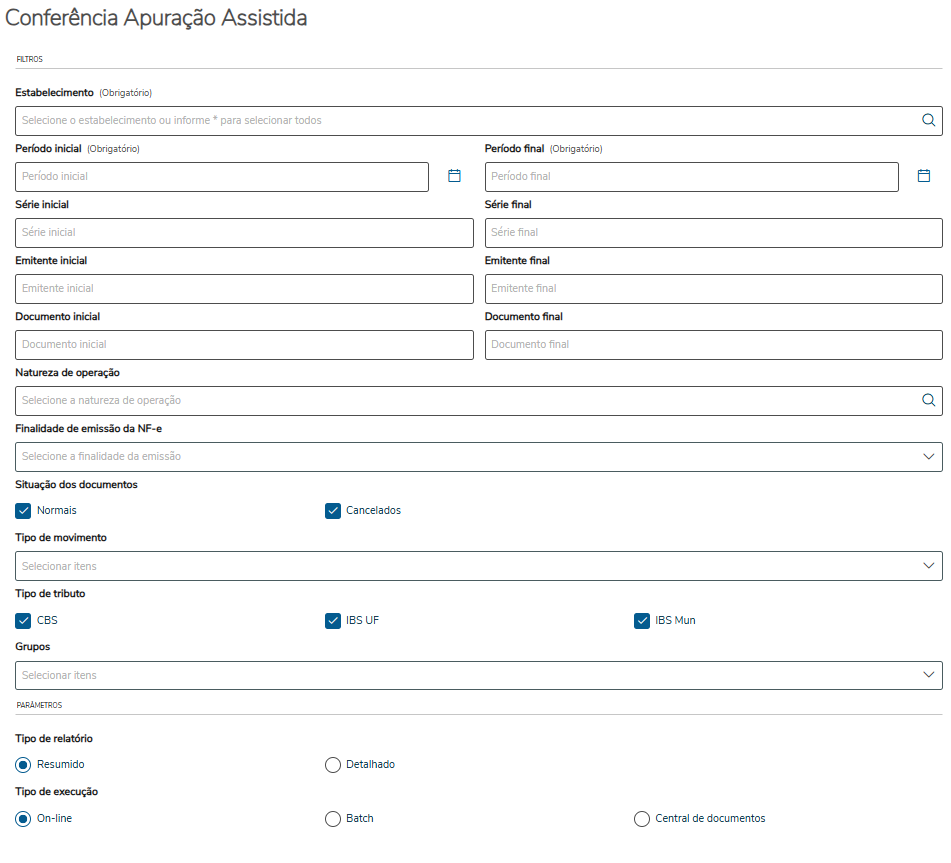Click the Natureza de operação search icon
This screenshot has height=863, width=951.
click(x=928, y=400)
